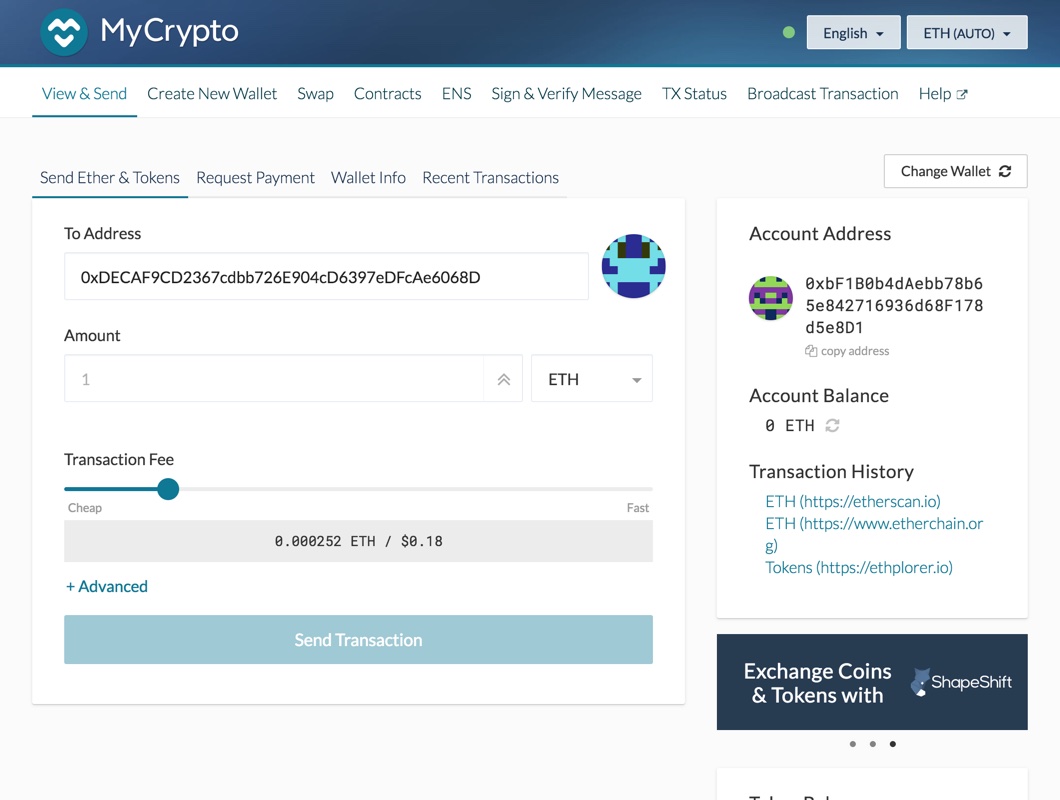Click the green network status dot
The width and height of the screenshot is (1060, 800).
point(789,32)
